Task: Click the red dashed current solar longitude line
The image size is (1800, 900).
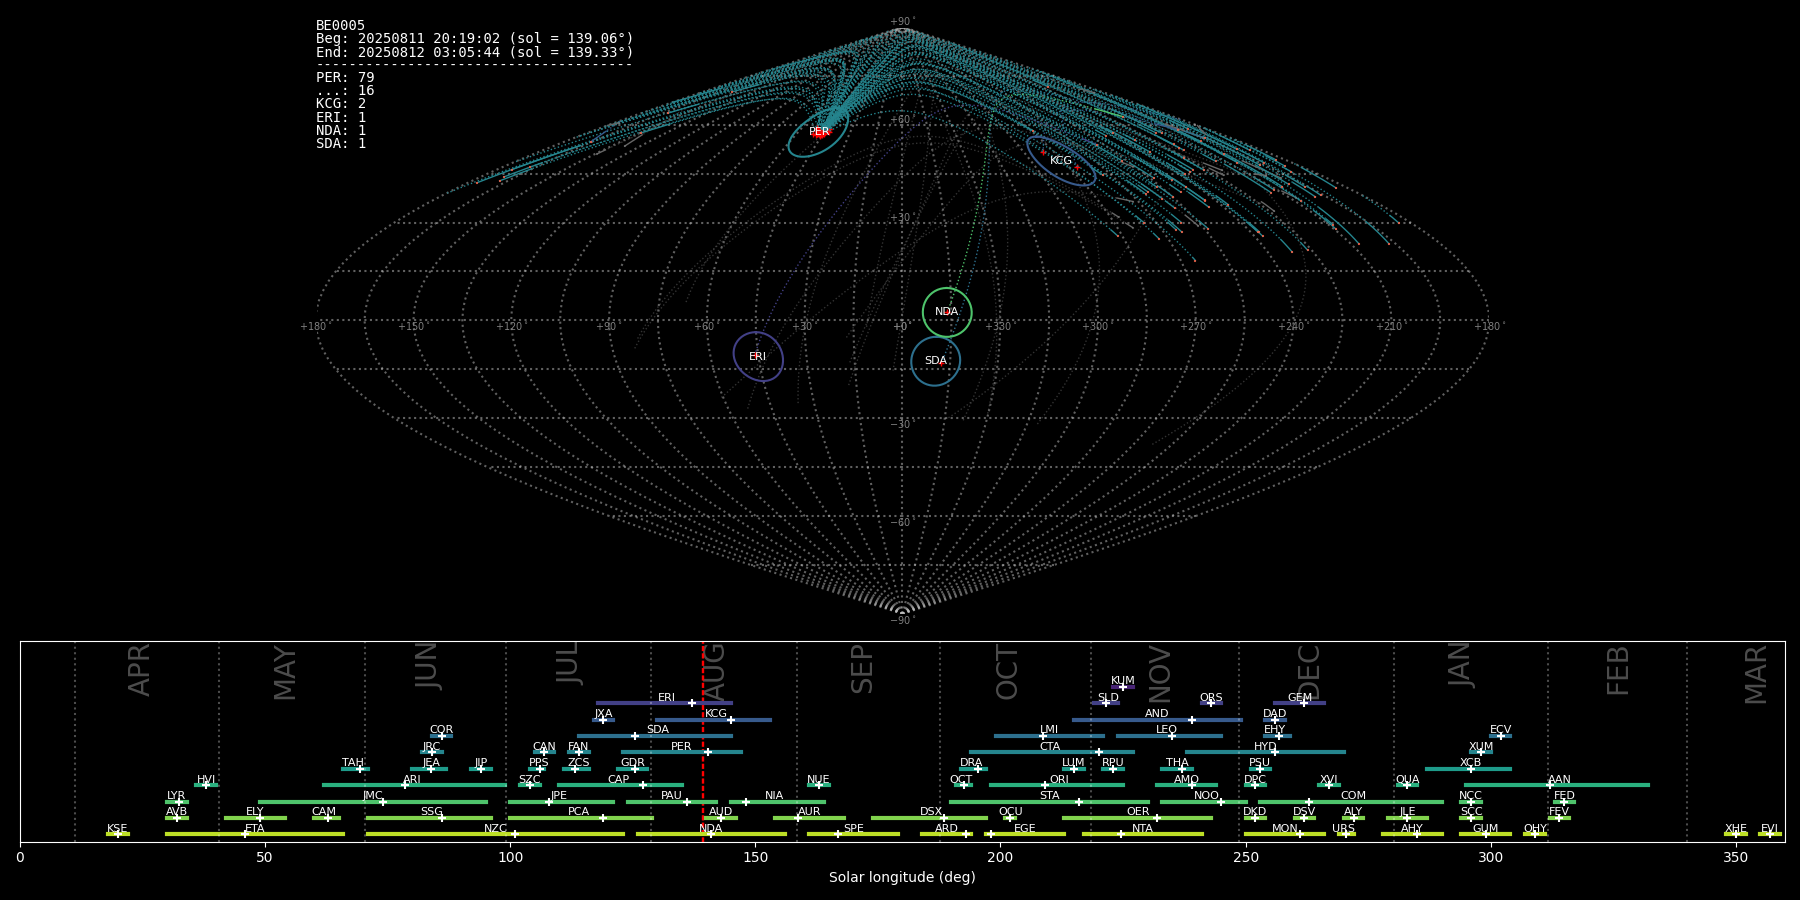Action: tap(703, 741)
